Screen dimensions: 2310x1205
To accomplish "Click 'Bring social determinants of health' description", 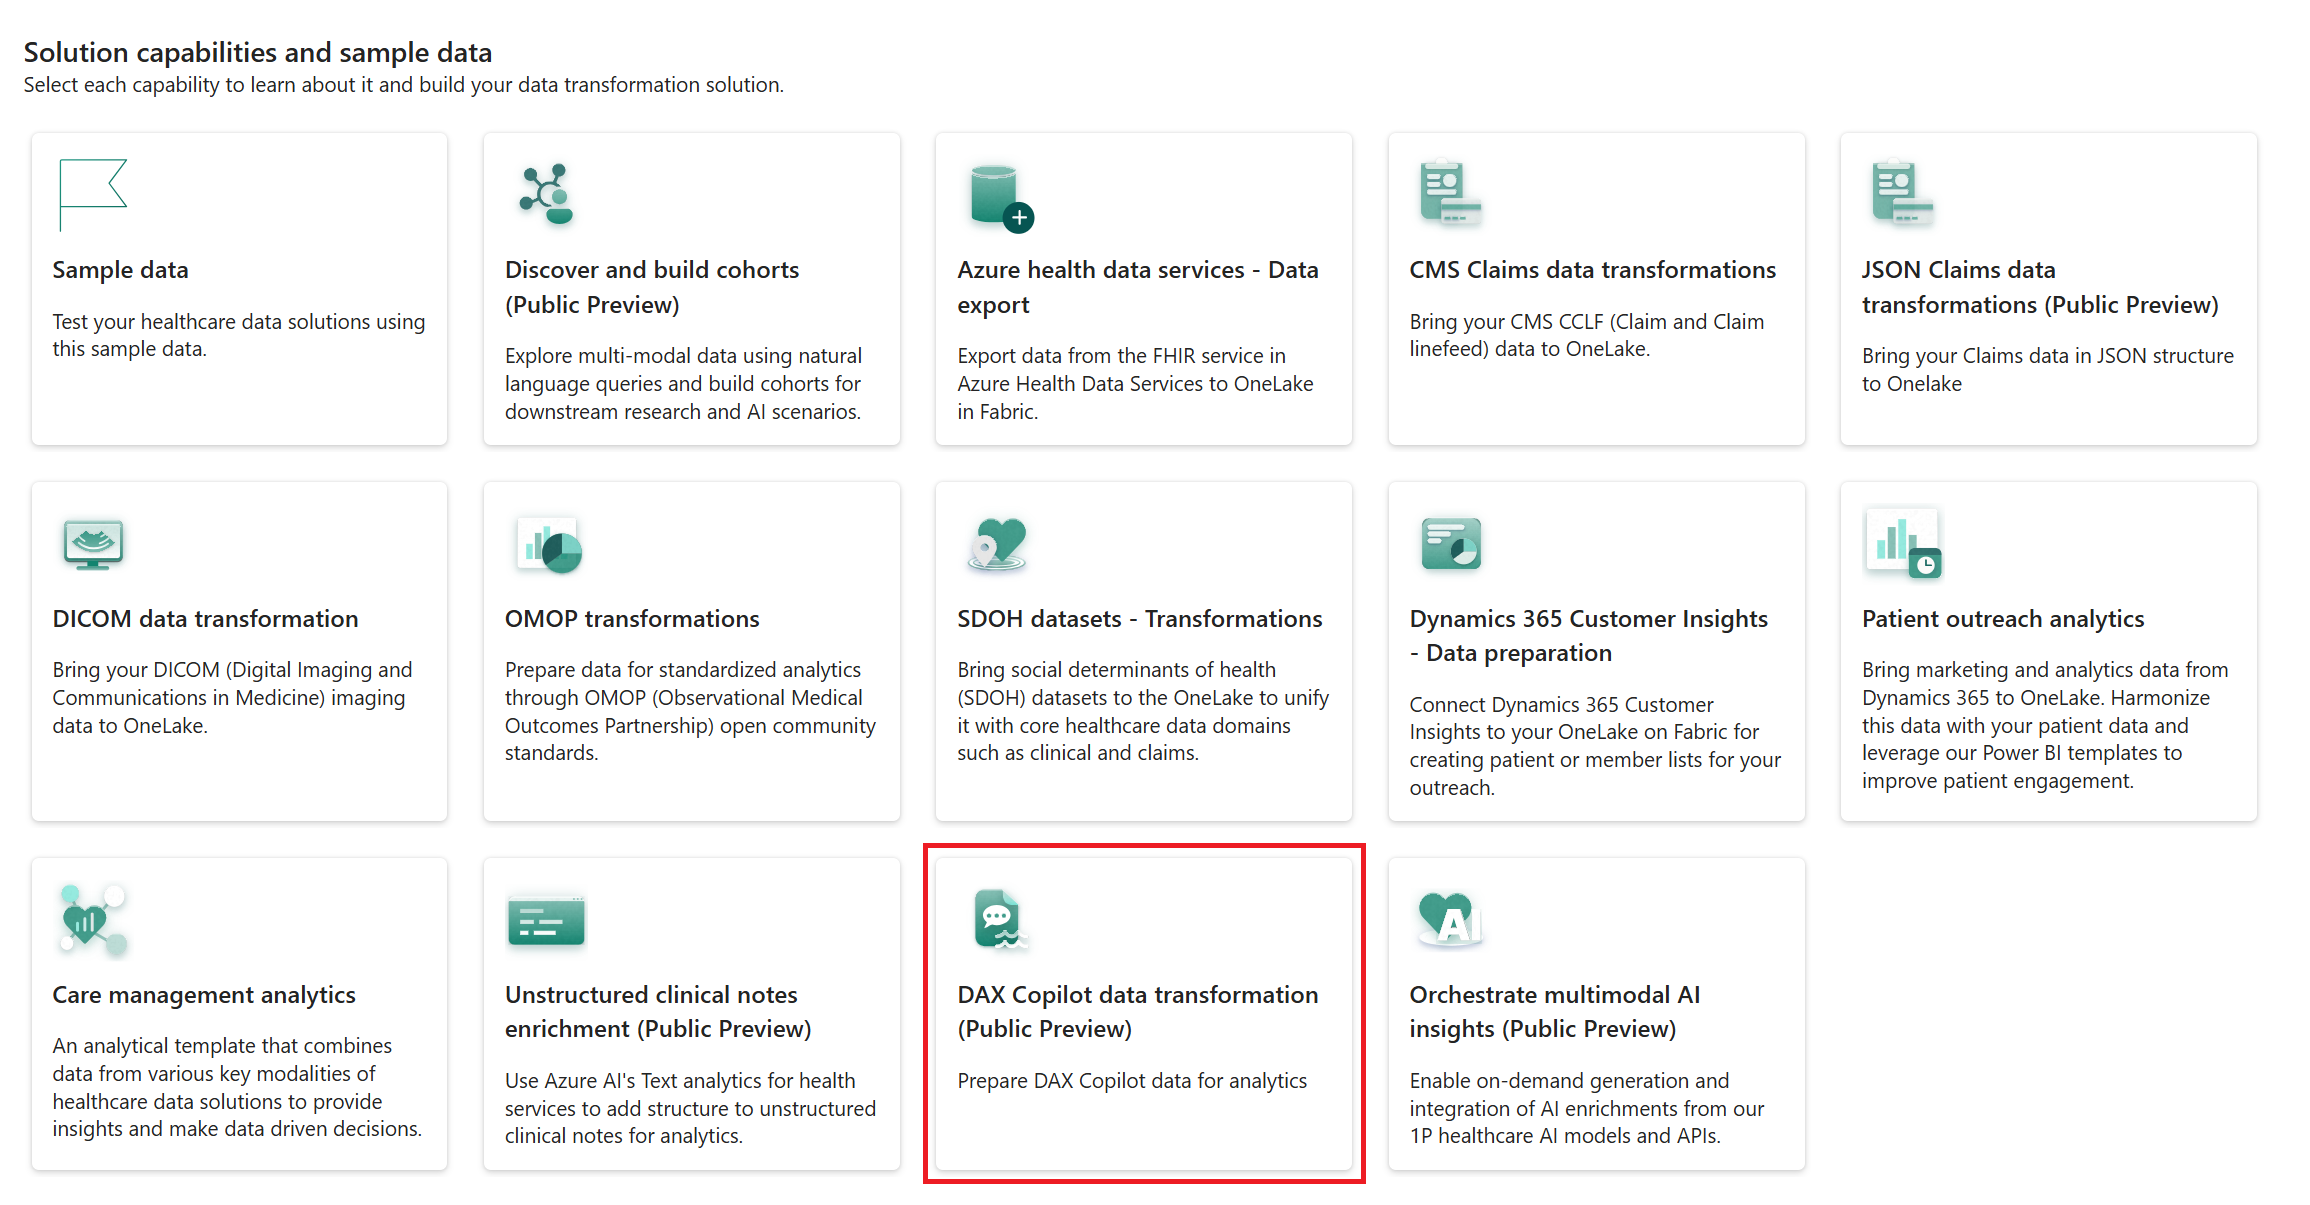I will click(1143, 712).
